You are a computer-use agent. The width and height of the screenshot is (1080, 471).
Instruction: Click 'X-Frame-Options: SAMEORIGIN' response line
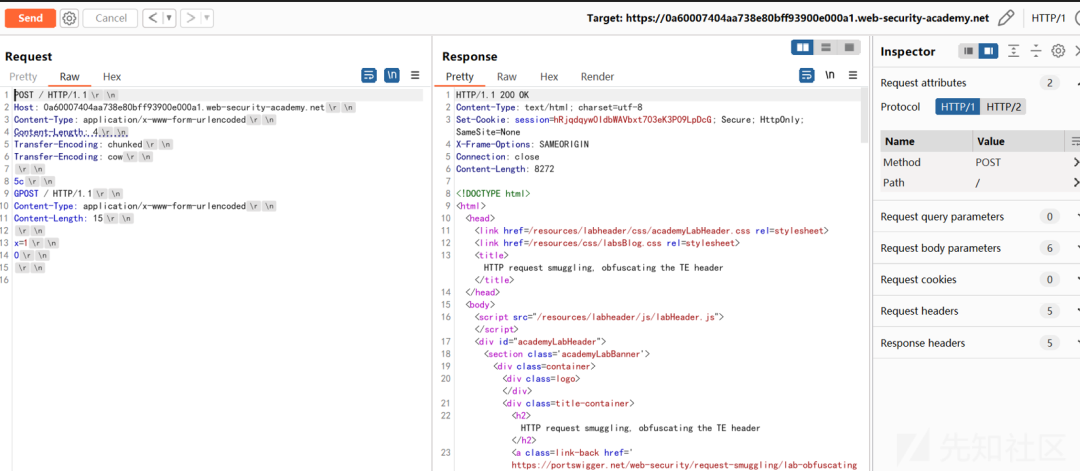pos(522,145)
